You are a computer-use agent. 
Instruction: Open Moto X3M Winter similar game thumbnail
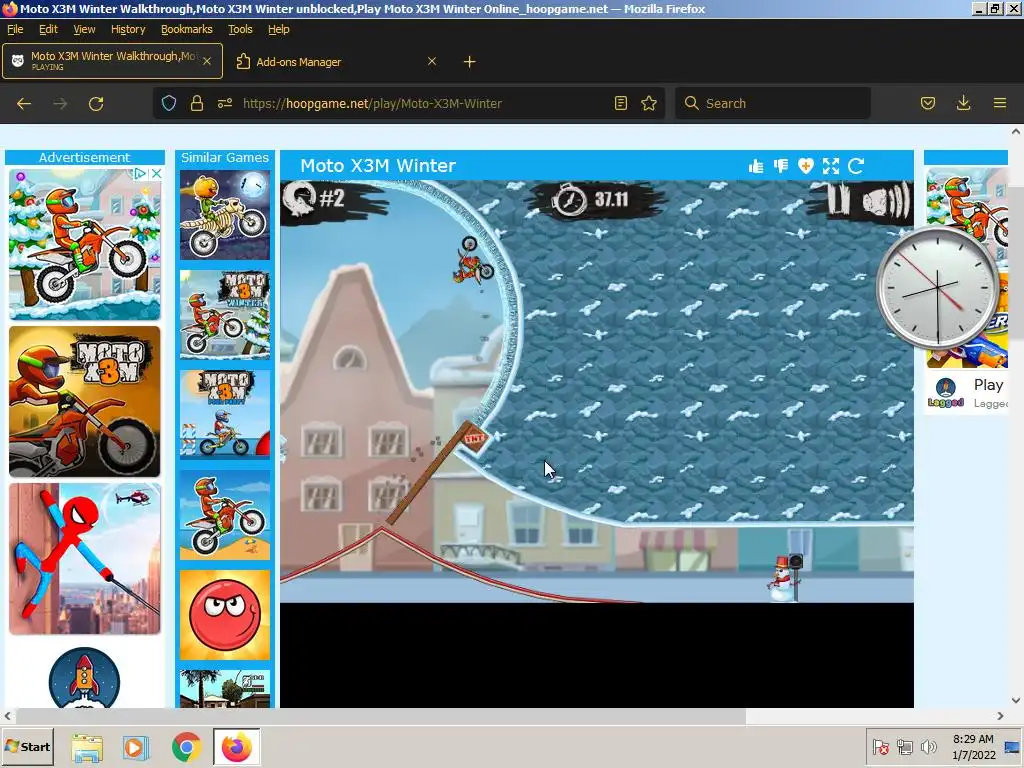225,315
